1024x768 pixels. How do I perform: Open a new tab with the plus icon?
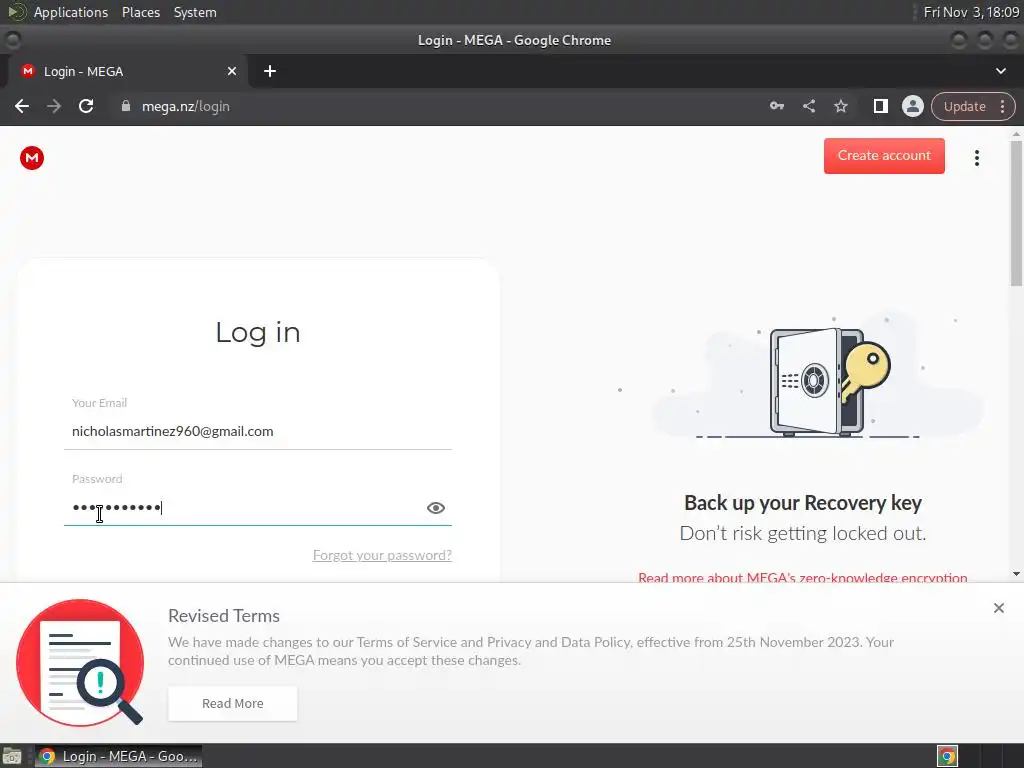click(270, 71)
